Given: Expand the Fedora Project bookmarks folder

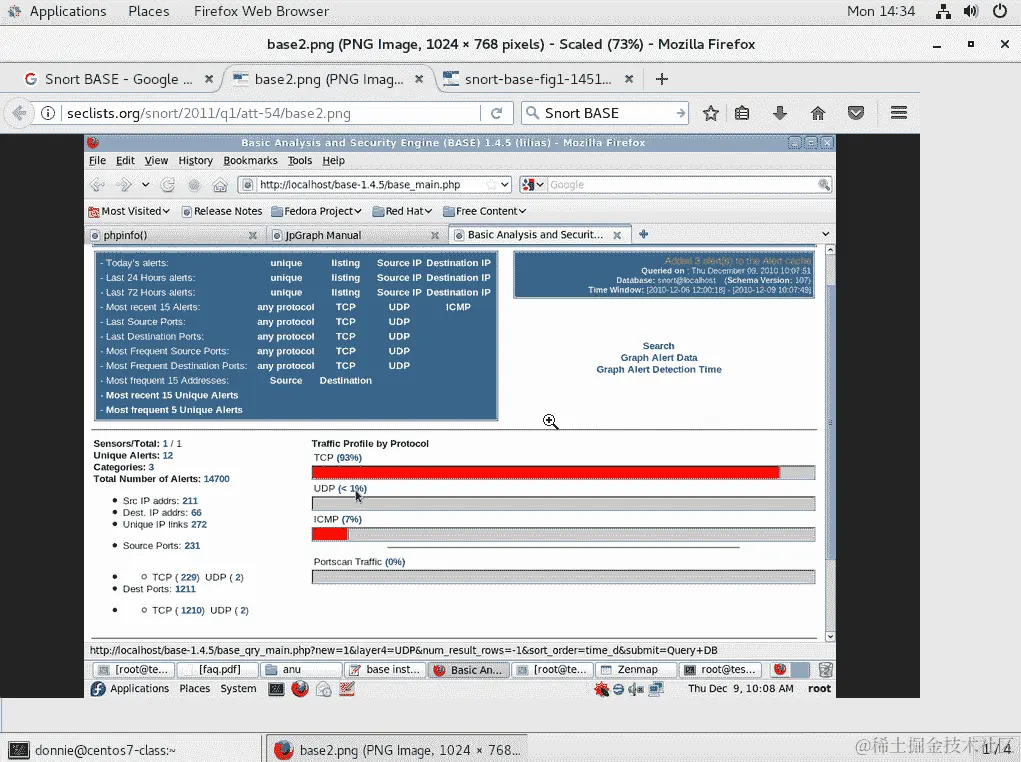Looking at the screenshot, I should coord(316,211).
